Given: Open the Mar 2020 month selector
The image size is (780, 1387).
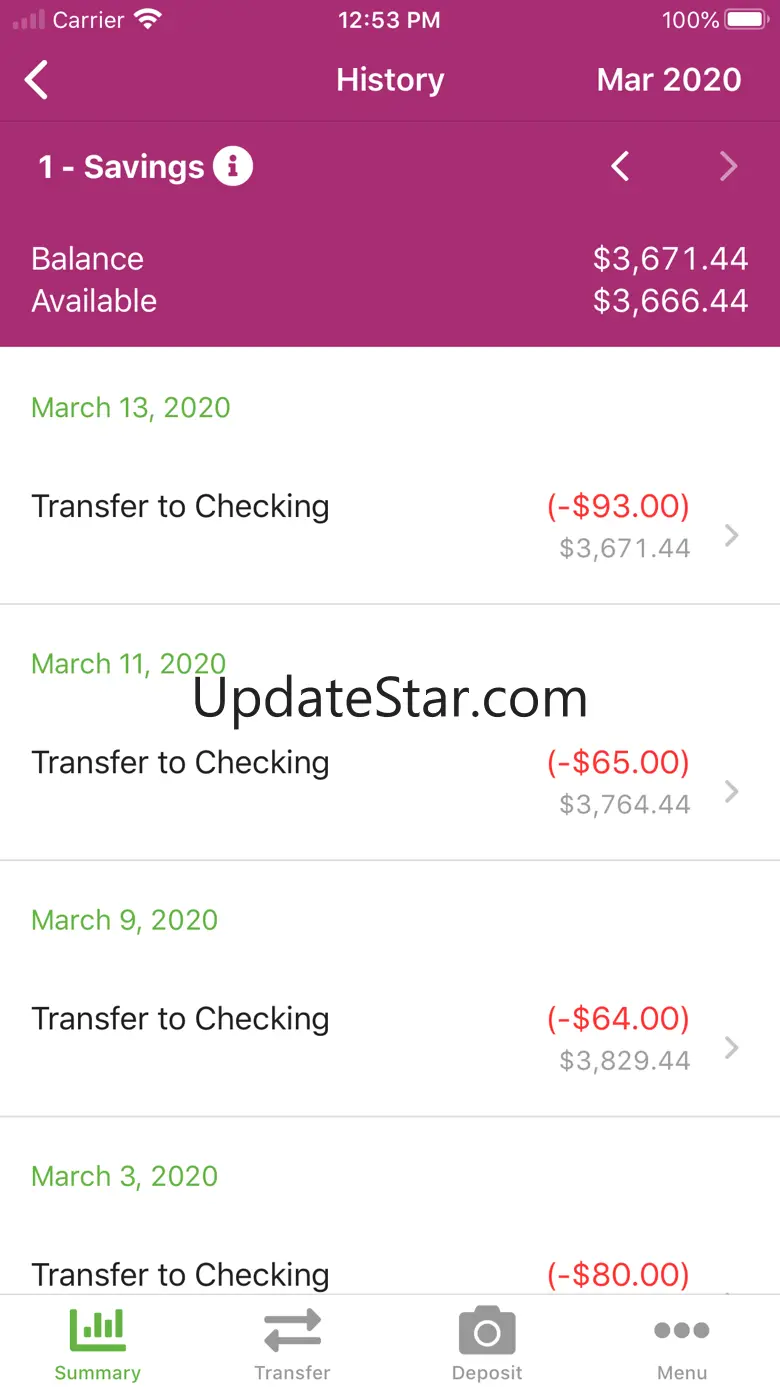Looking at the screenshot, I should (x=669, y=80).
